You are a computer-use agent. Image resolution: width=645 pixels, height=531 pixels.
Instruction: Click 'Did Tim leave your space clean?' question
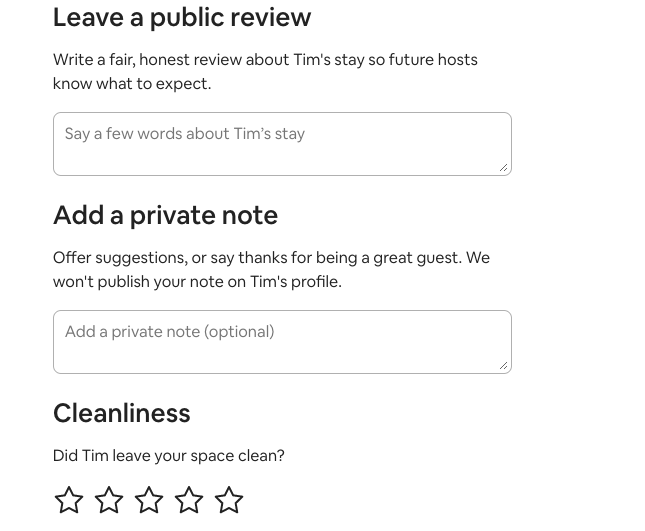[x=168, y=456]
